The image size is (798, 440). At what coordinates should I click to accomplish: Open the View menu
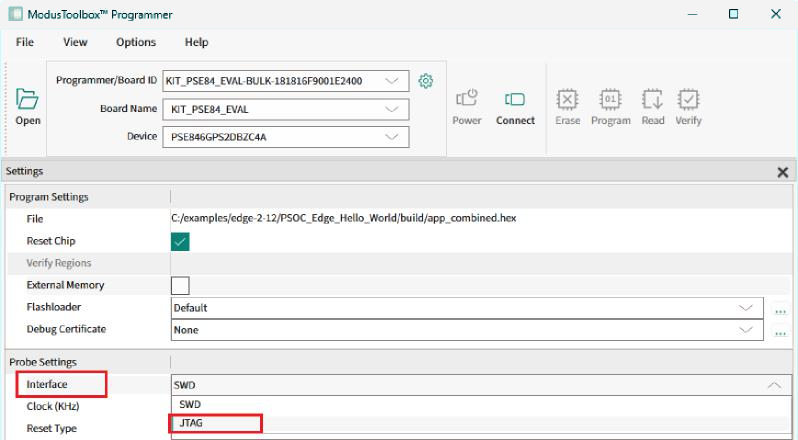[x=75, y=42]
